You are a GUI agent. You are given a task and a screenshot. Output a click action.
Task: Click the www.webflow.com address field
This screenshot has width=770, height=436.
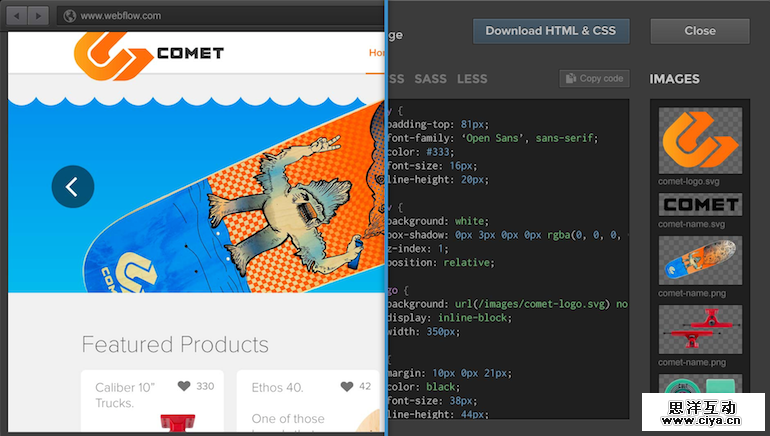tap(221, 16)
